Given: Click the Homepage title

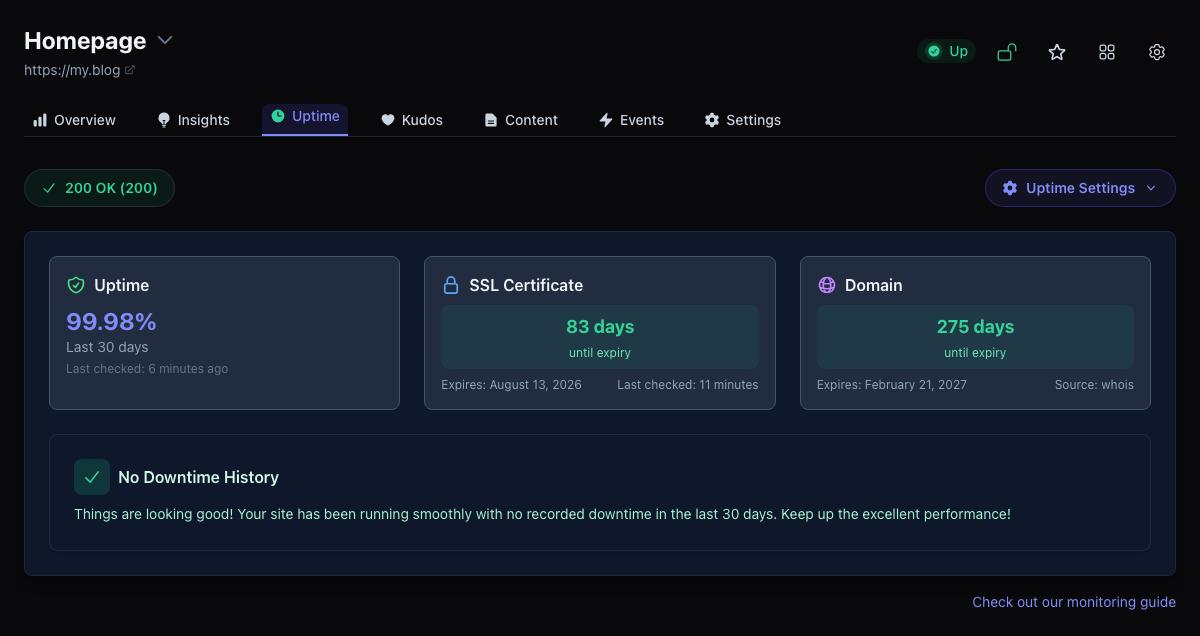Looking at the screenshot, I should [85, 40].
